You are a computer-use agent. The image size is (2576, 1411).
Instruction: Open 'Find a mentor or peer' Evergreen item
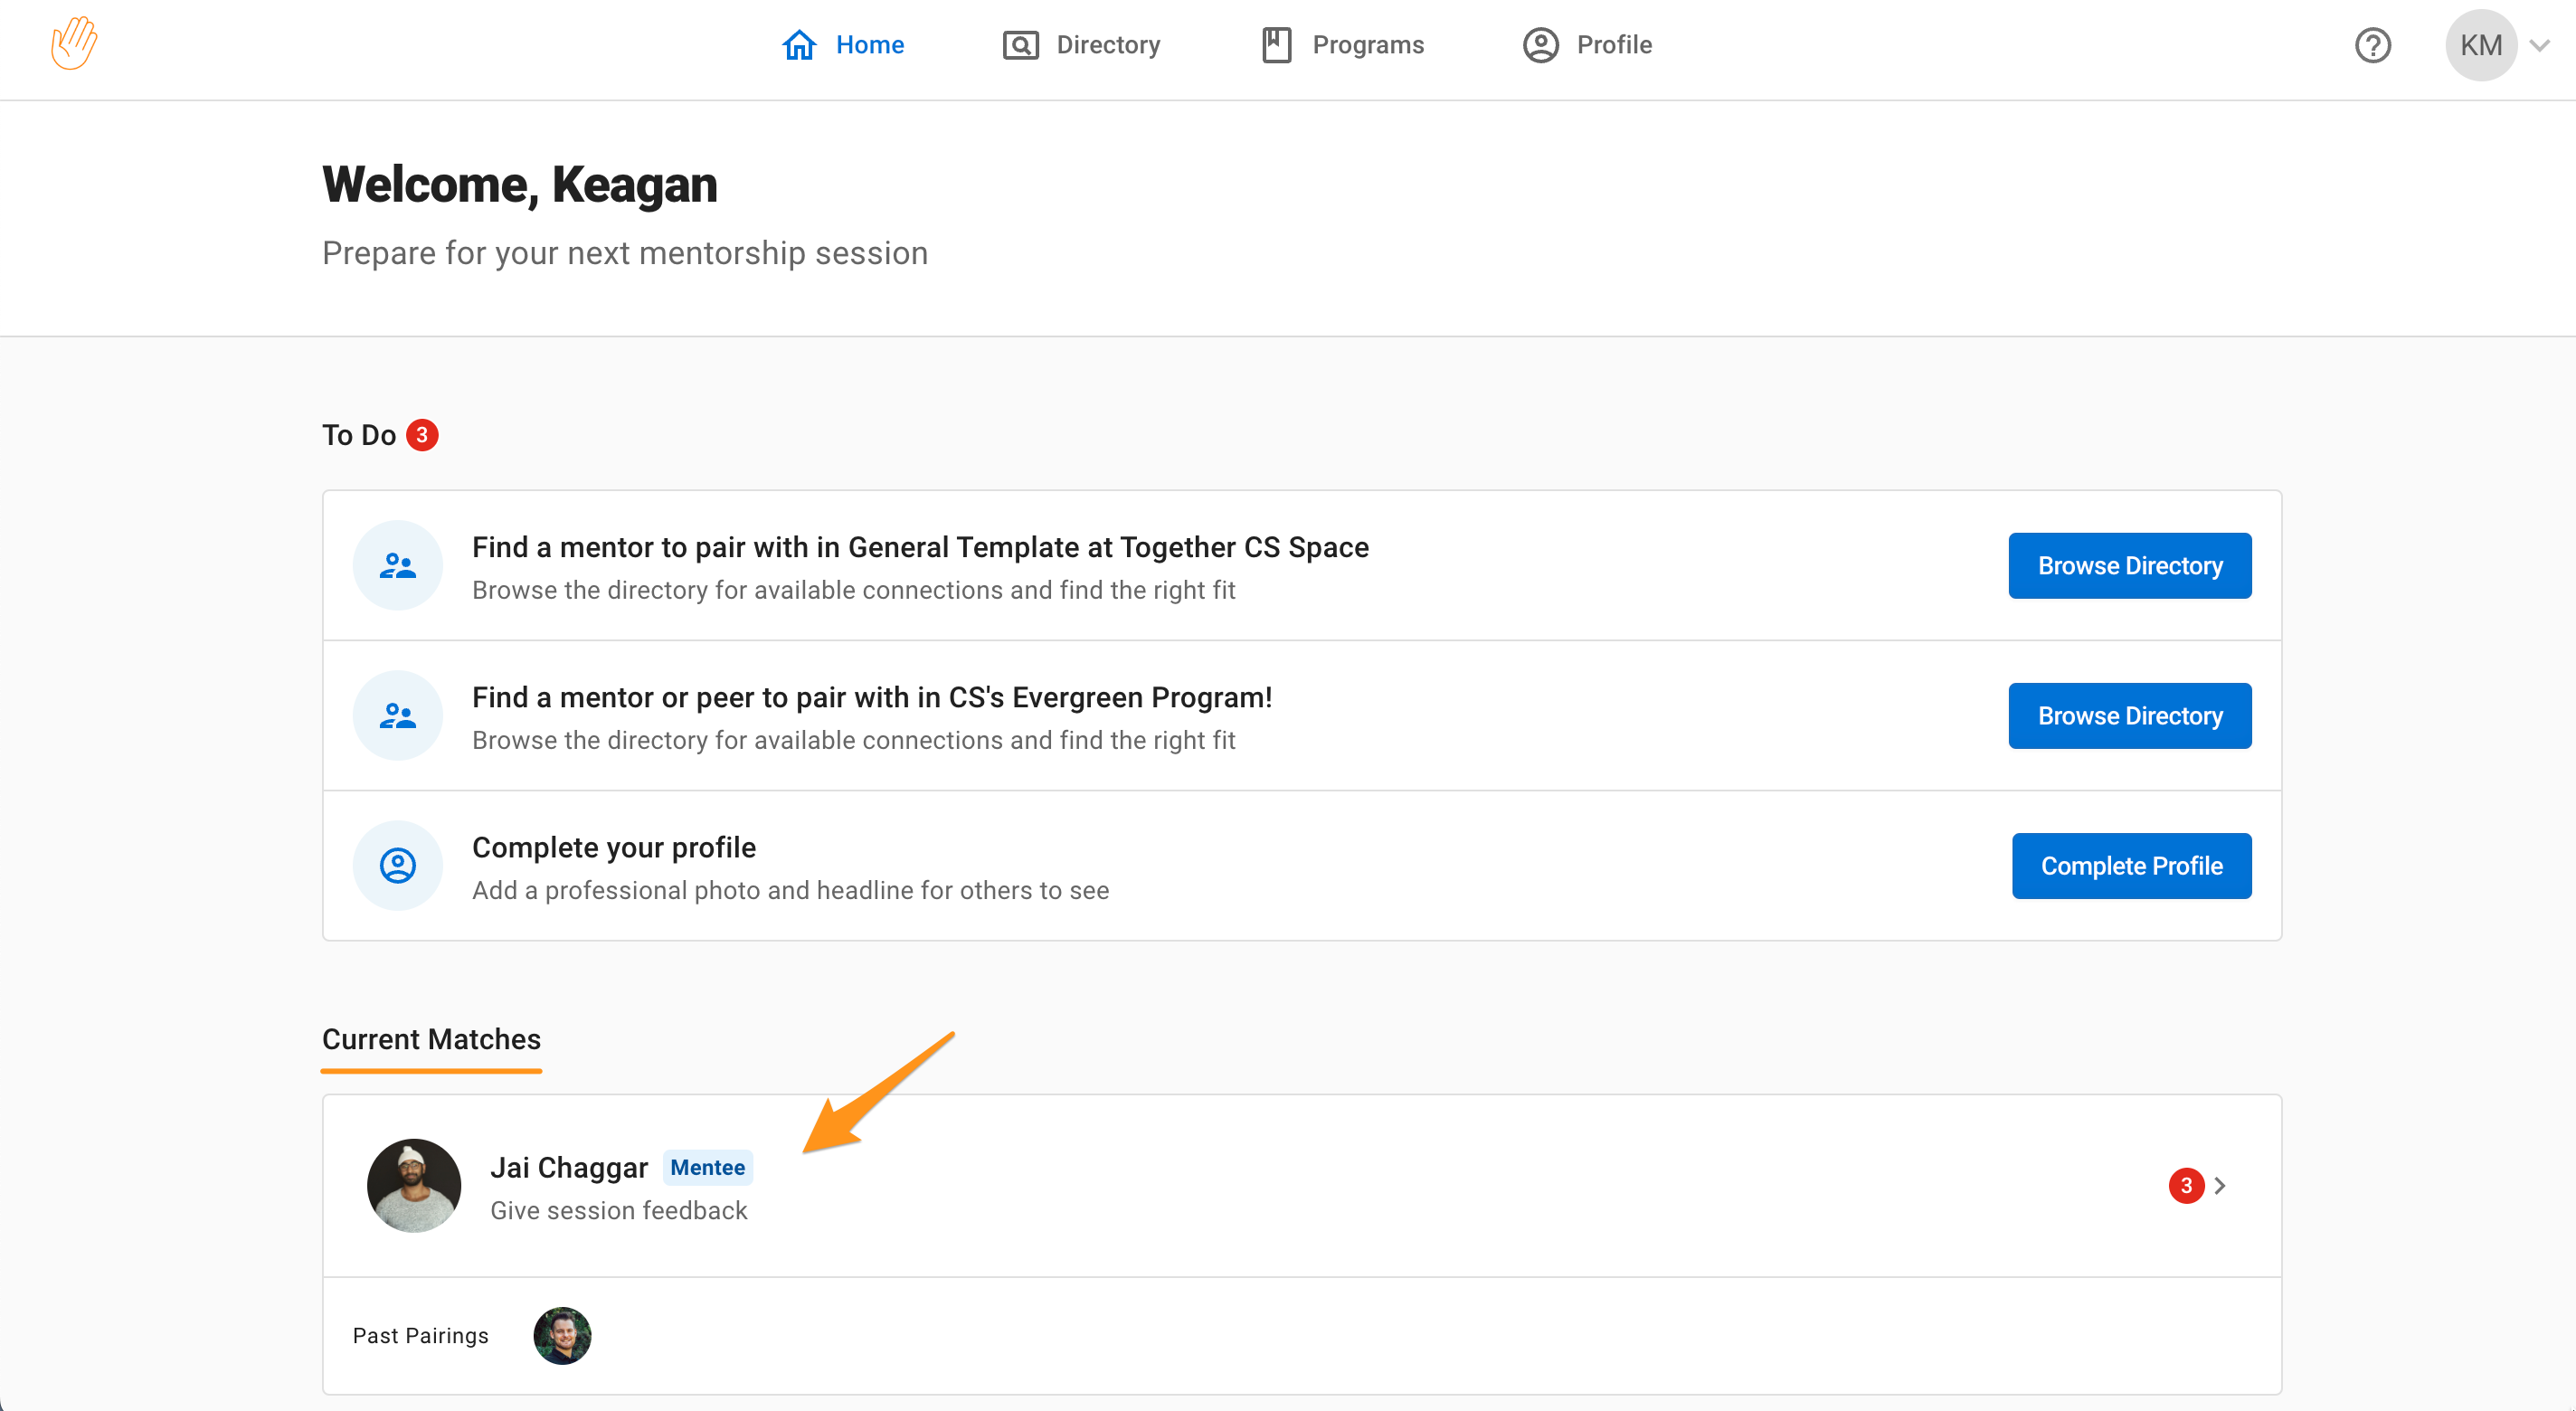1302,716
